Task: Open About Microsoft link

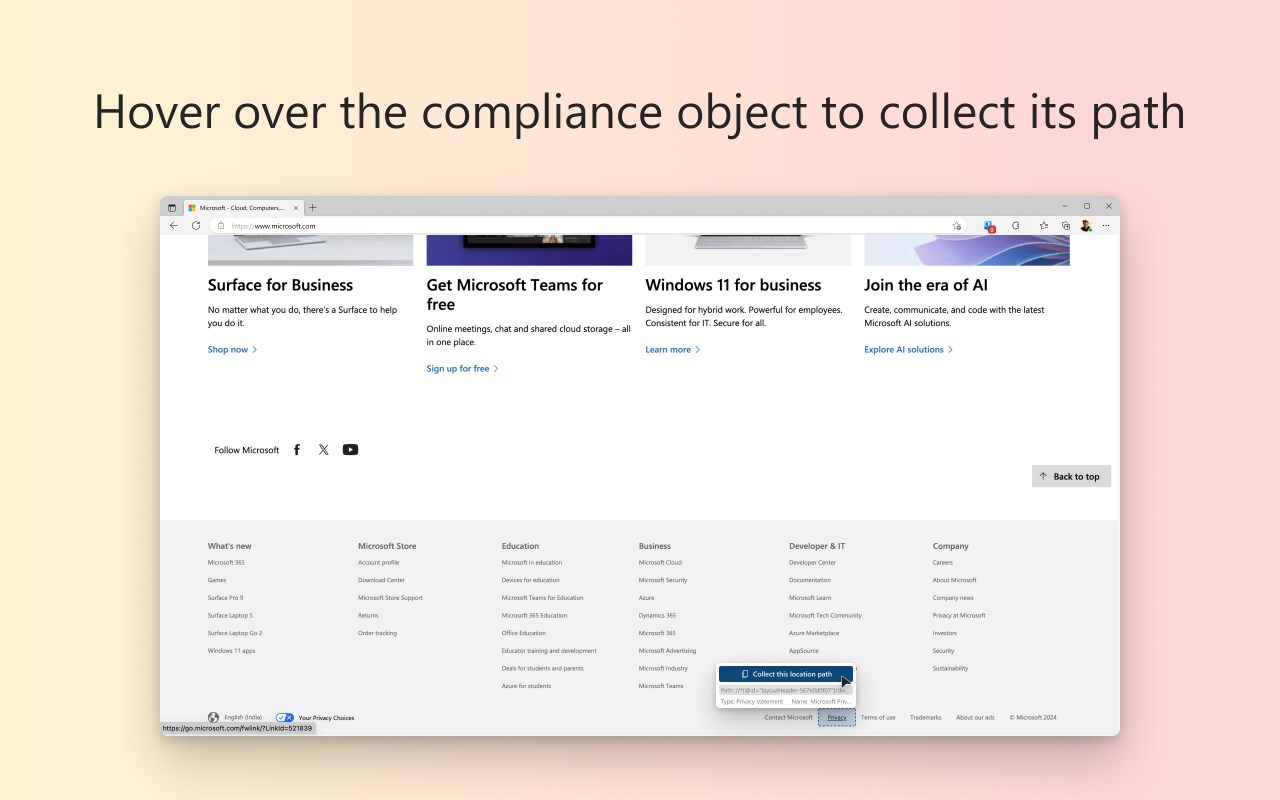Action: (x=954, y=580)
